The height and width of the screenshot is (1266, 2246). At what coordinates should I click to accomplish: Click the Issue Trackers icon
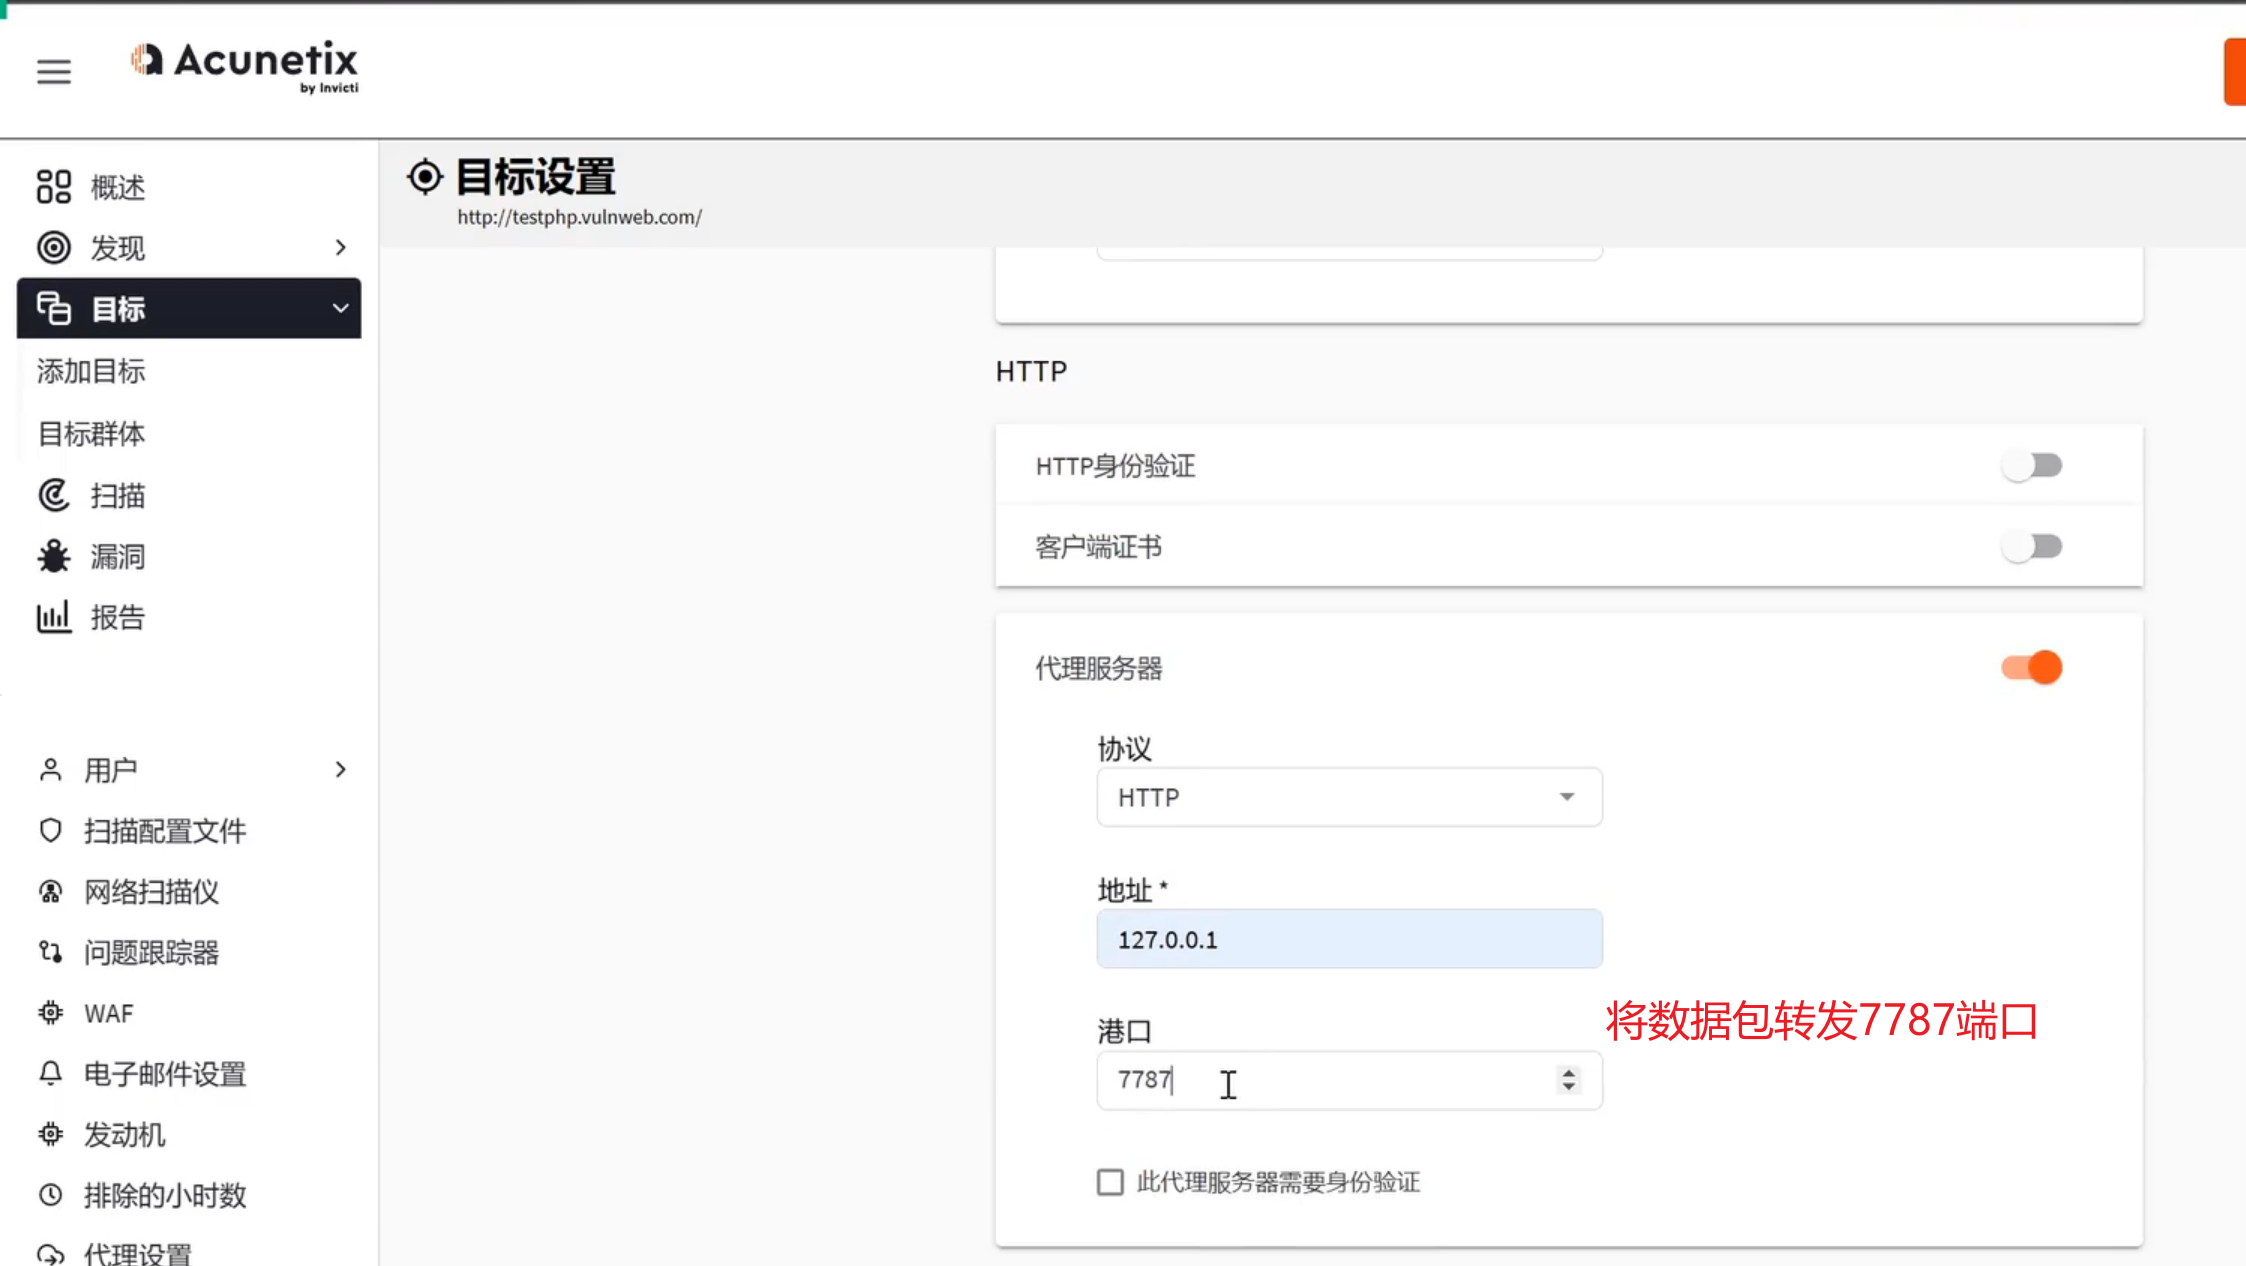[x=51, y=952]
